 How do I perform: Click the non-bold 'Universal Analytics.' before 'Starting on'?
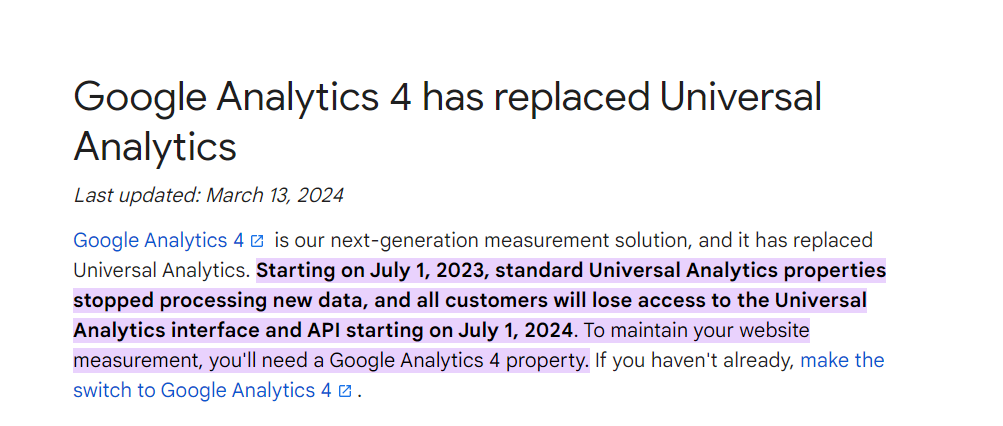pos(162,271)
